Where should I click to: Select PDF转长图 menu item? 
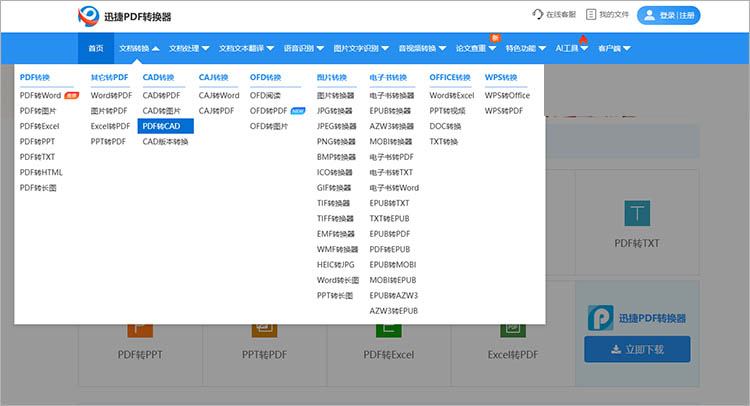pos(38,187)
